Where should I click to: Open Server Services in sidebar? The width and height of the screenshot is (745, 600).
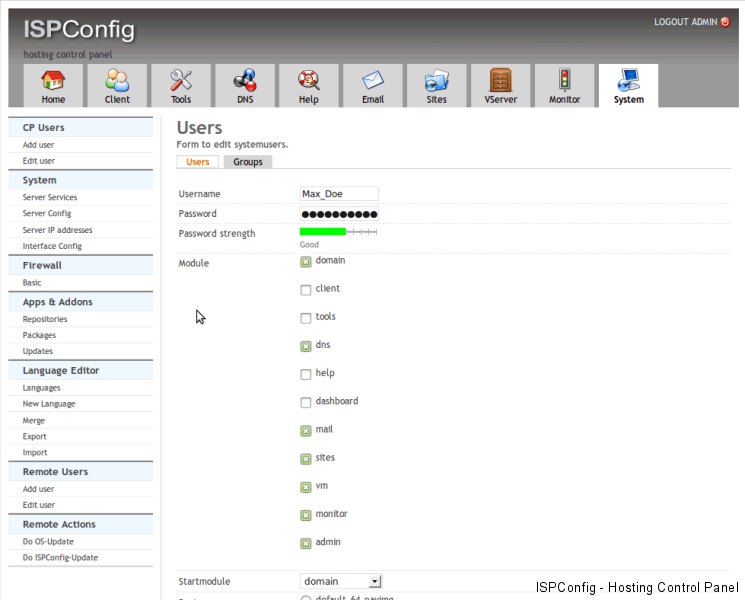coord(50,197)
